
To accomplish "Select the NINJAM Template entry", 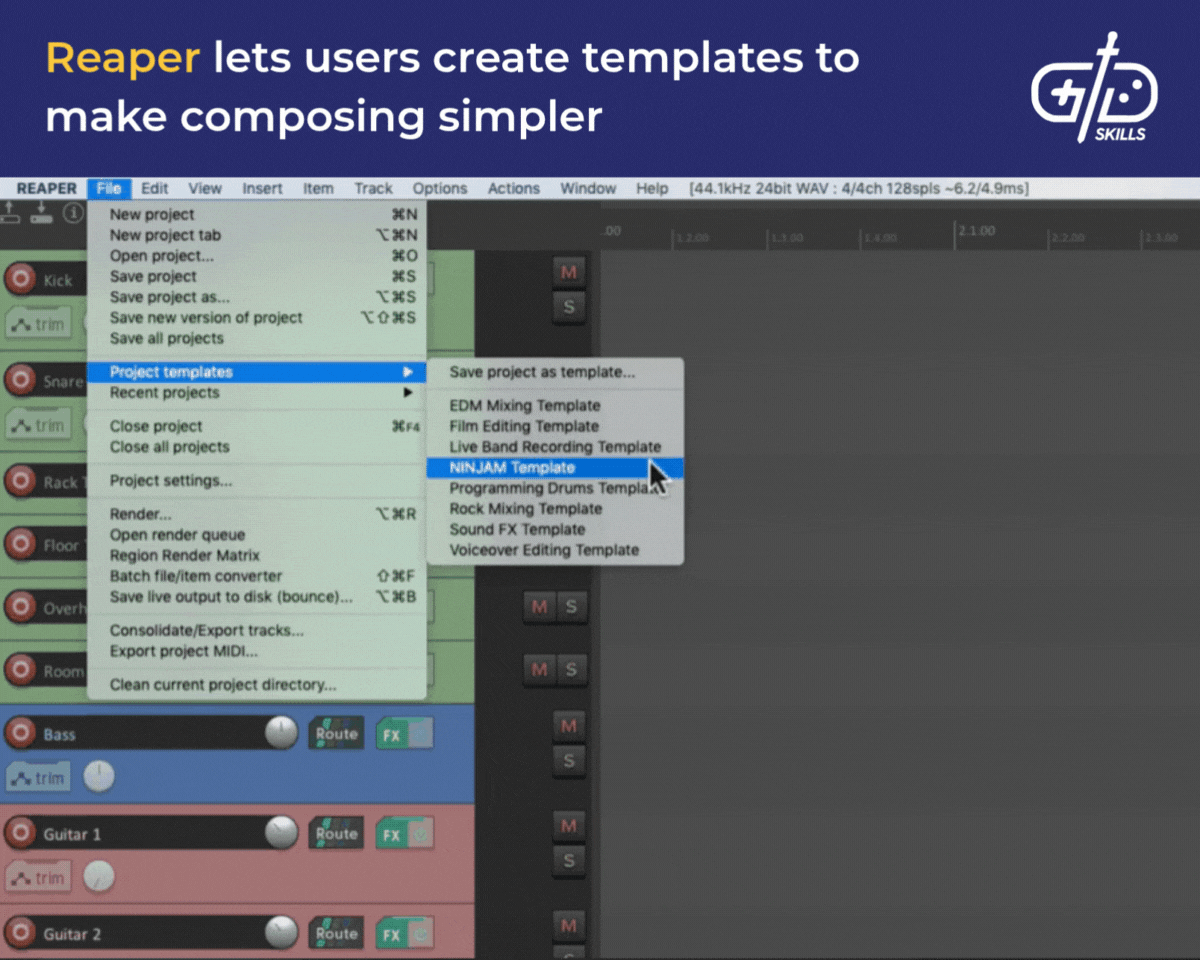I will tap(514, 467).
